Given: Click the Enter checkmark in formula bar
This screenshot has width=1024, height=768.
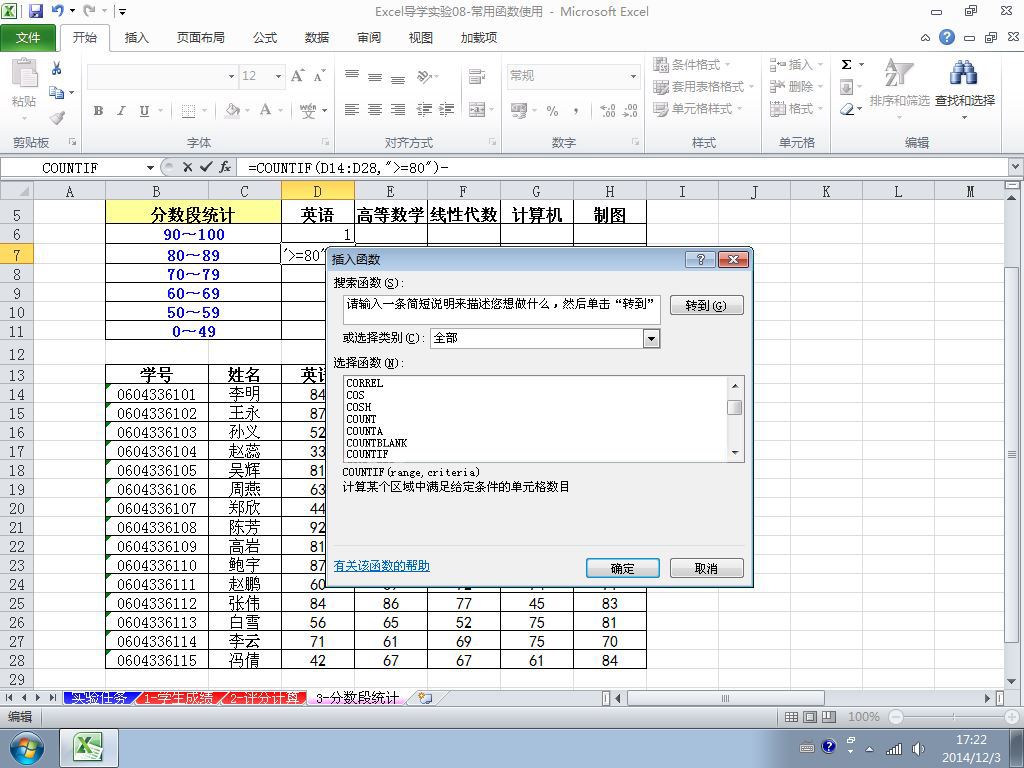Looking at the screenshot, I should (x=206, y=168).
